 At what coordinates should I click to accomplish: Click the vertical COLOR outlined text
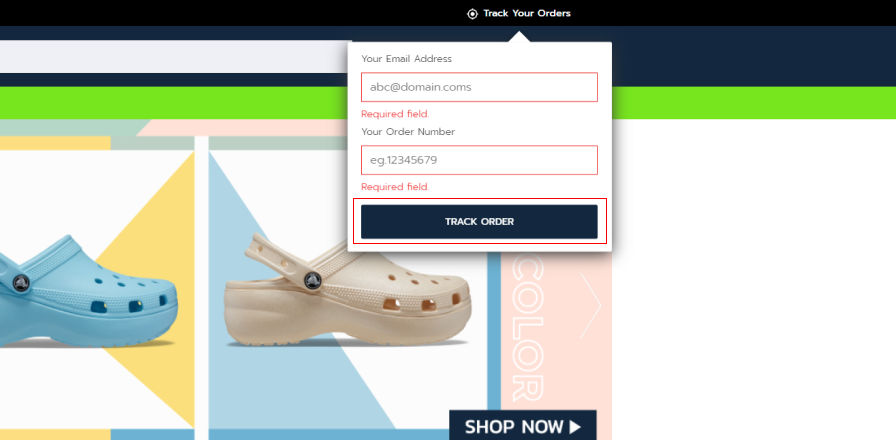527,327
